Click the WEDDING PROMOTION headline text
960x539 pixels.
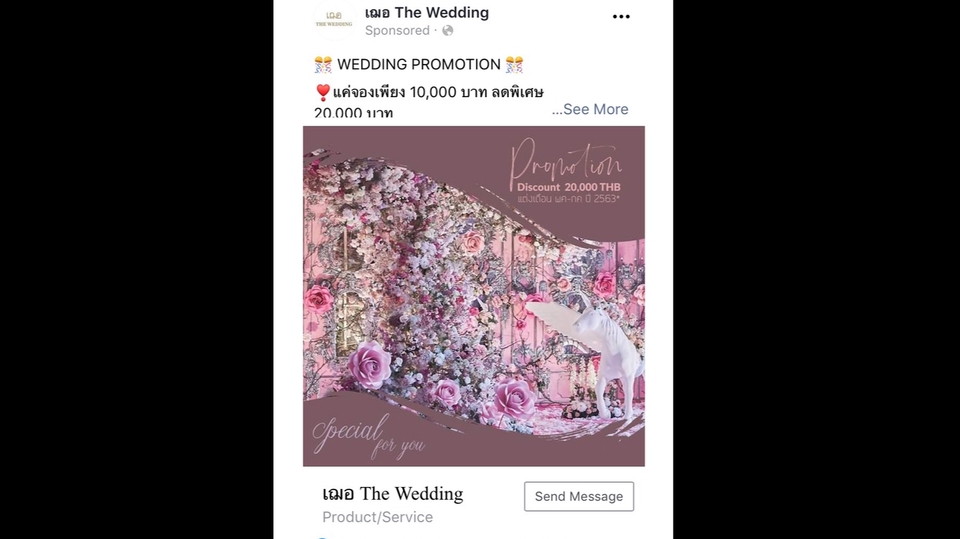click(419, 64)
